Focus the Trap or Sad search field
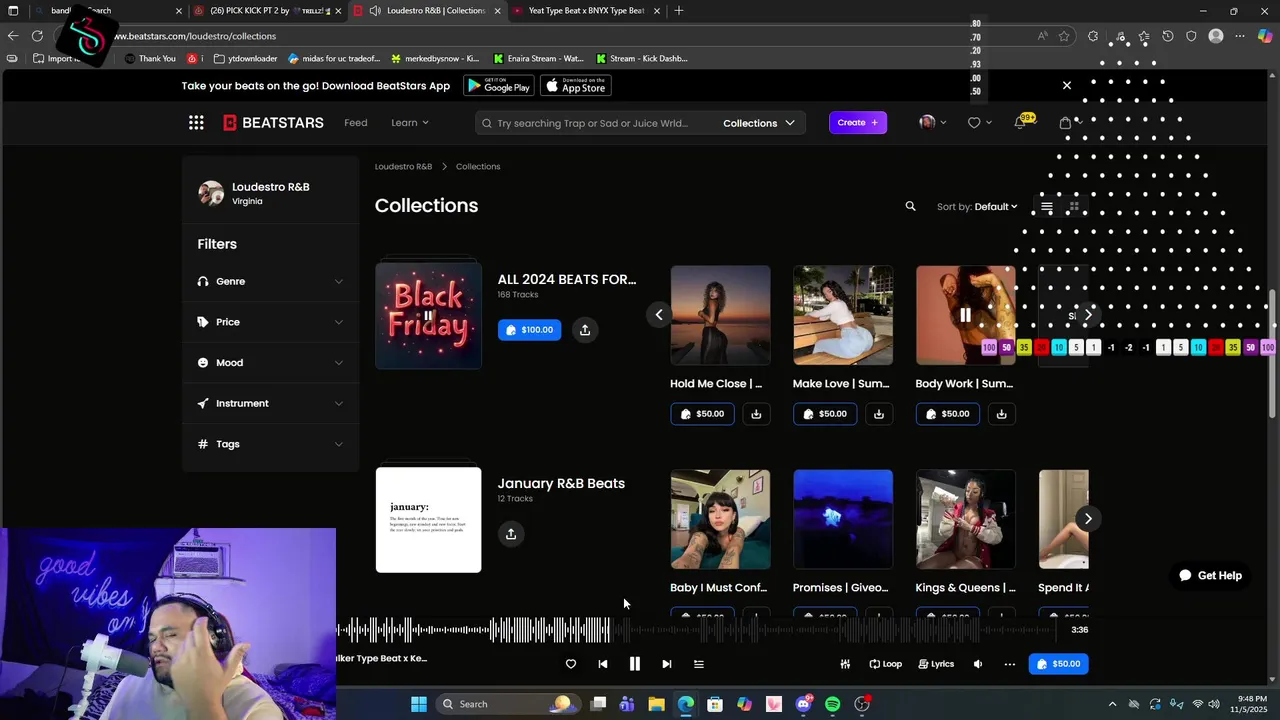 (595, 123)
